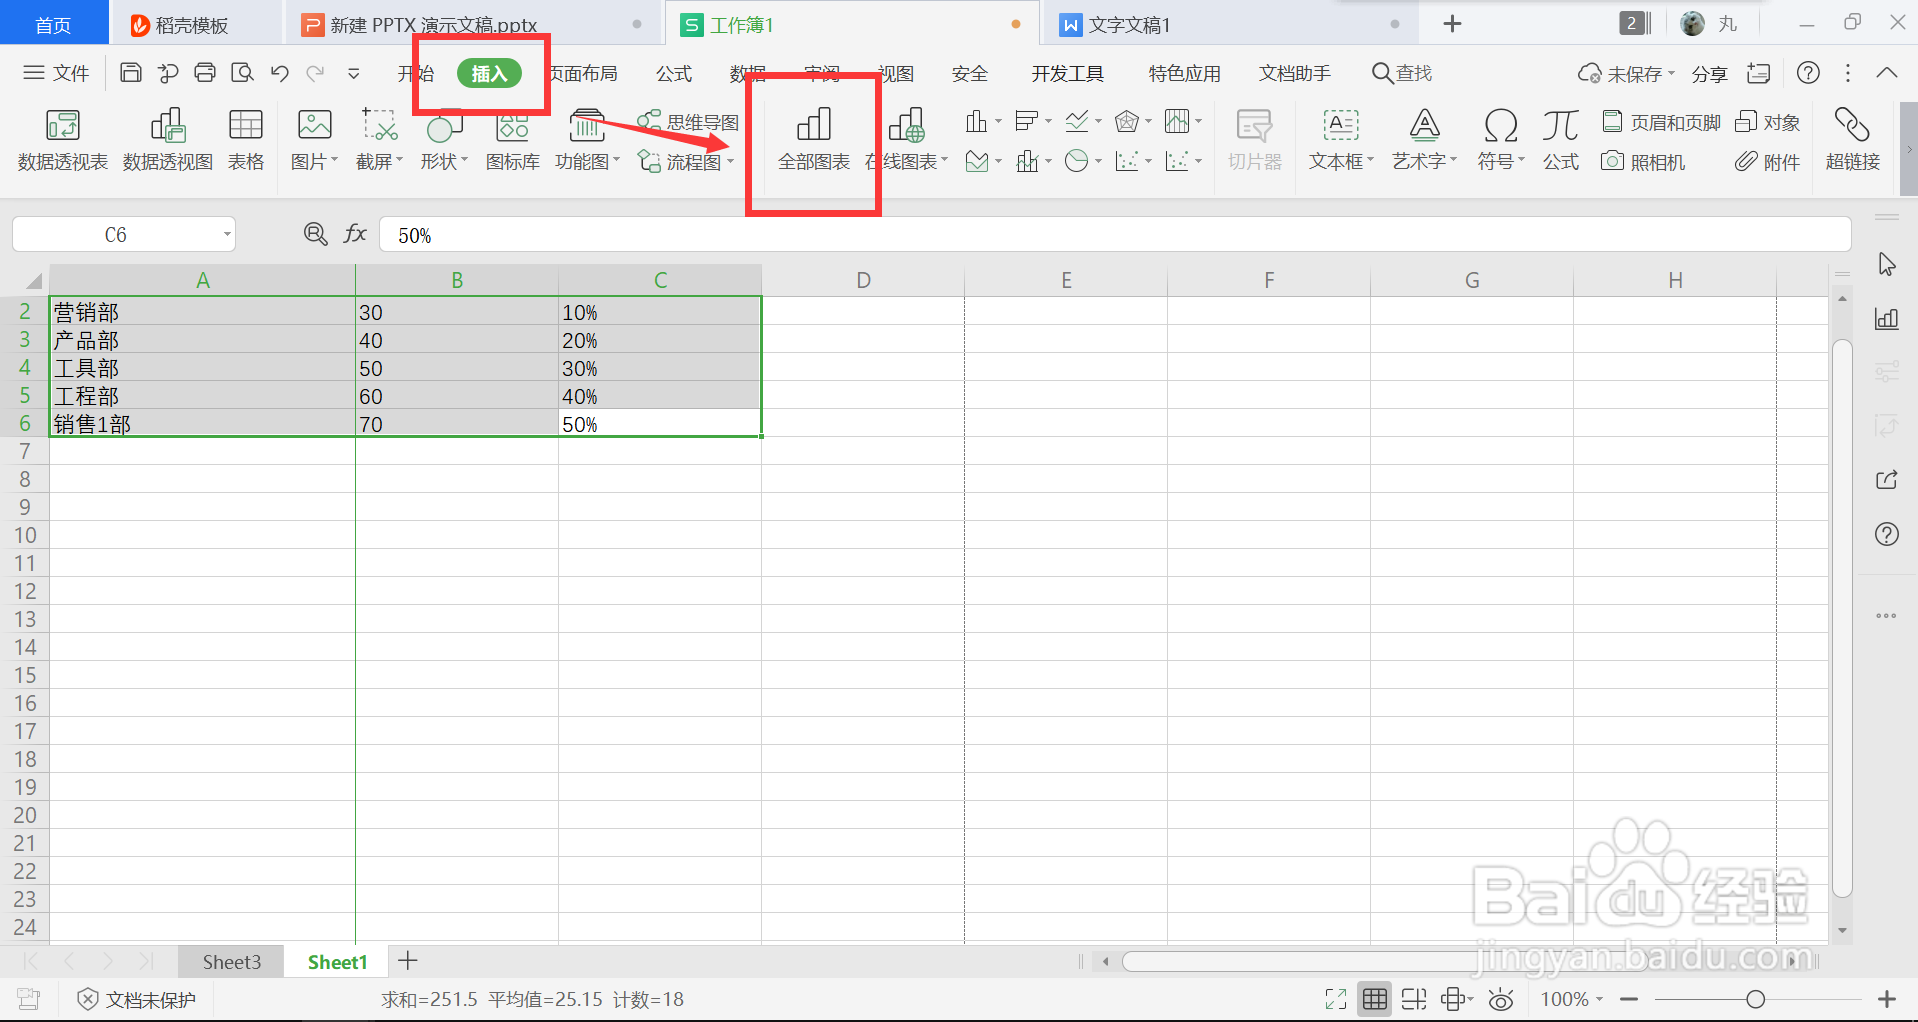Click the print icon in quick access toolbar

click(x=205, y=73)
